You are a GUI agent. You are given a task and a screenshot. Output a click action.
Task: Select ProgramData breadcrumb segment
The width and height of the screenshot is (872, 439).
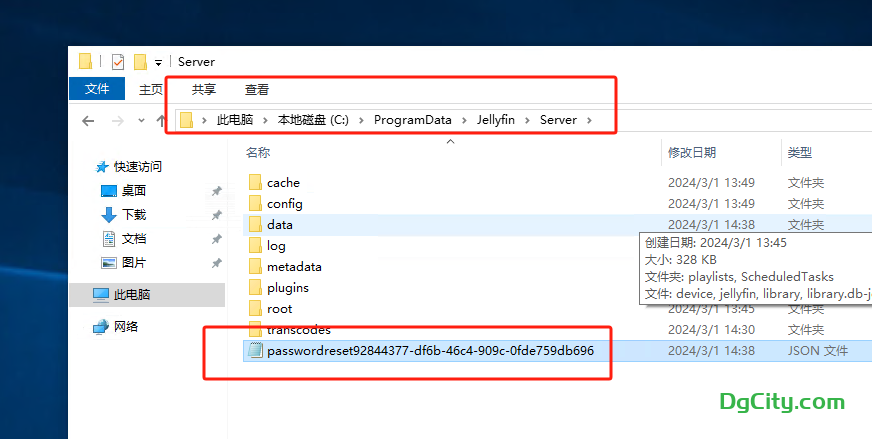[413, 120]
